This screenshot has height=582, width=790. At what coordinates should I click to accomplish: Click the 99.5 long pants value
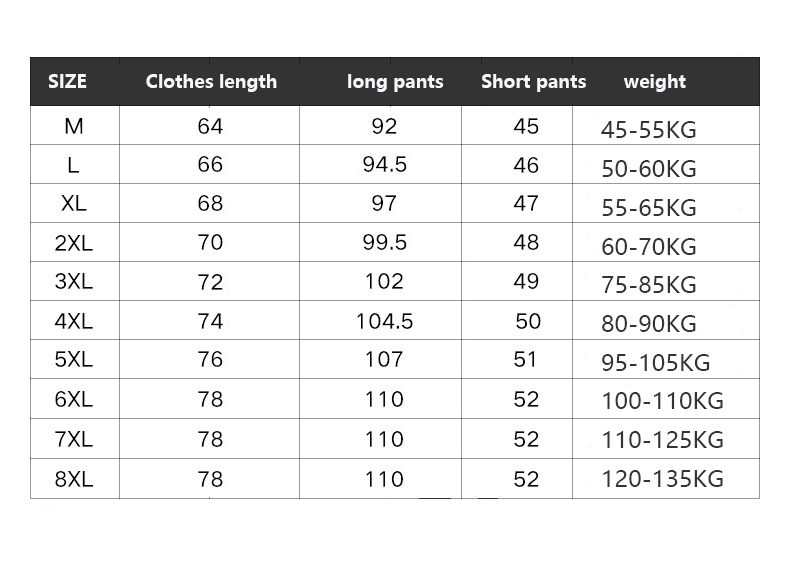(384, 243)
